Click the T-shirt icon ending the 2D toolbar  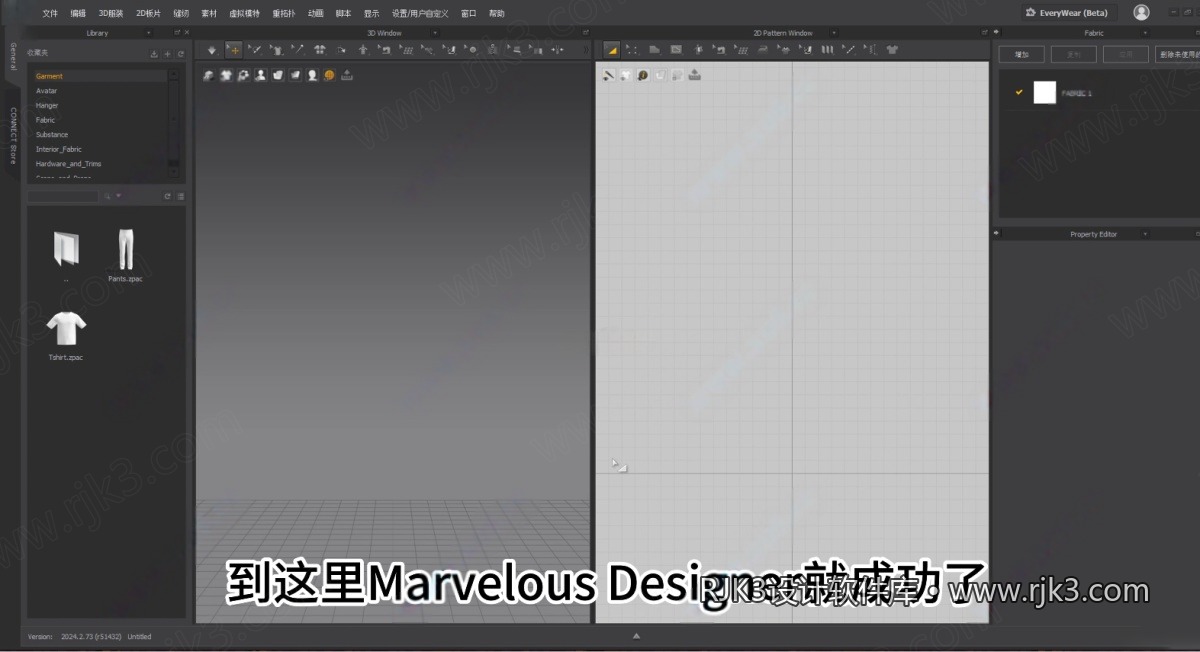point(892,49)
